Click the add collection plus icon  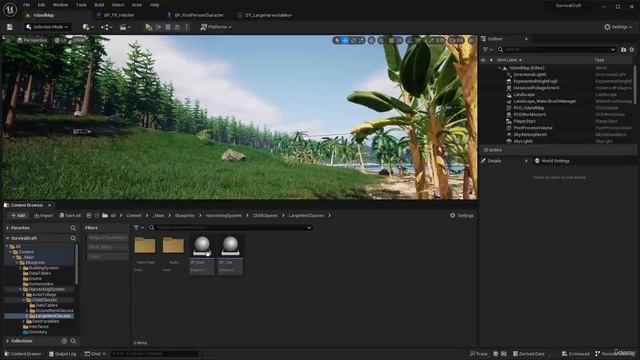(x=64, y=341)
